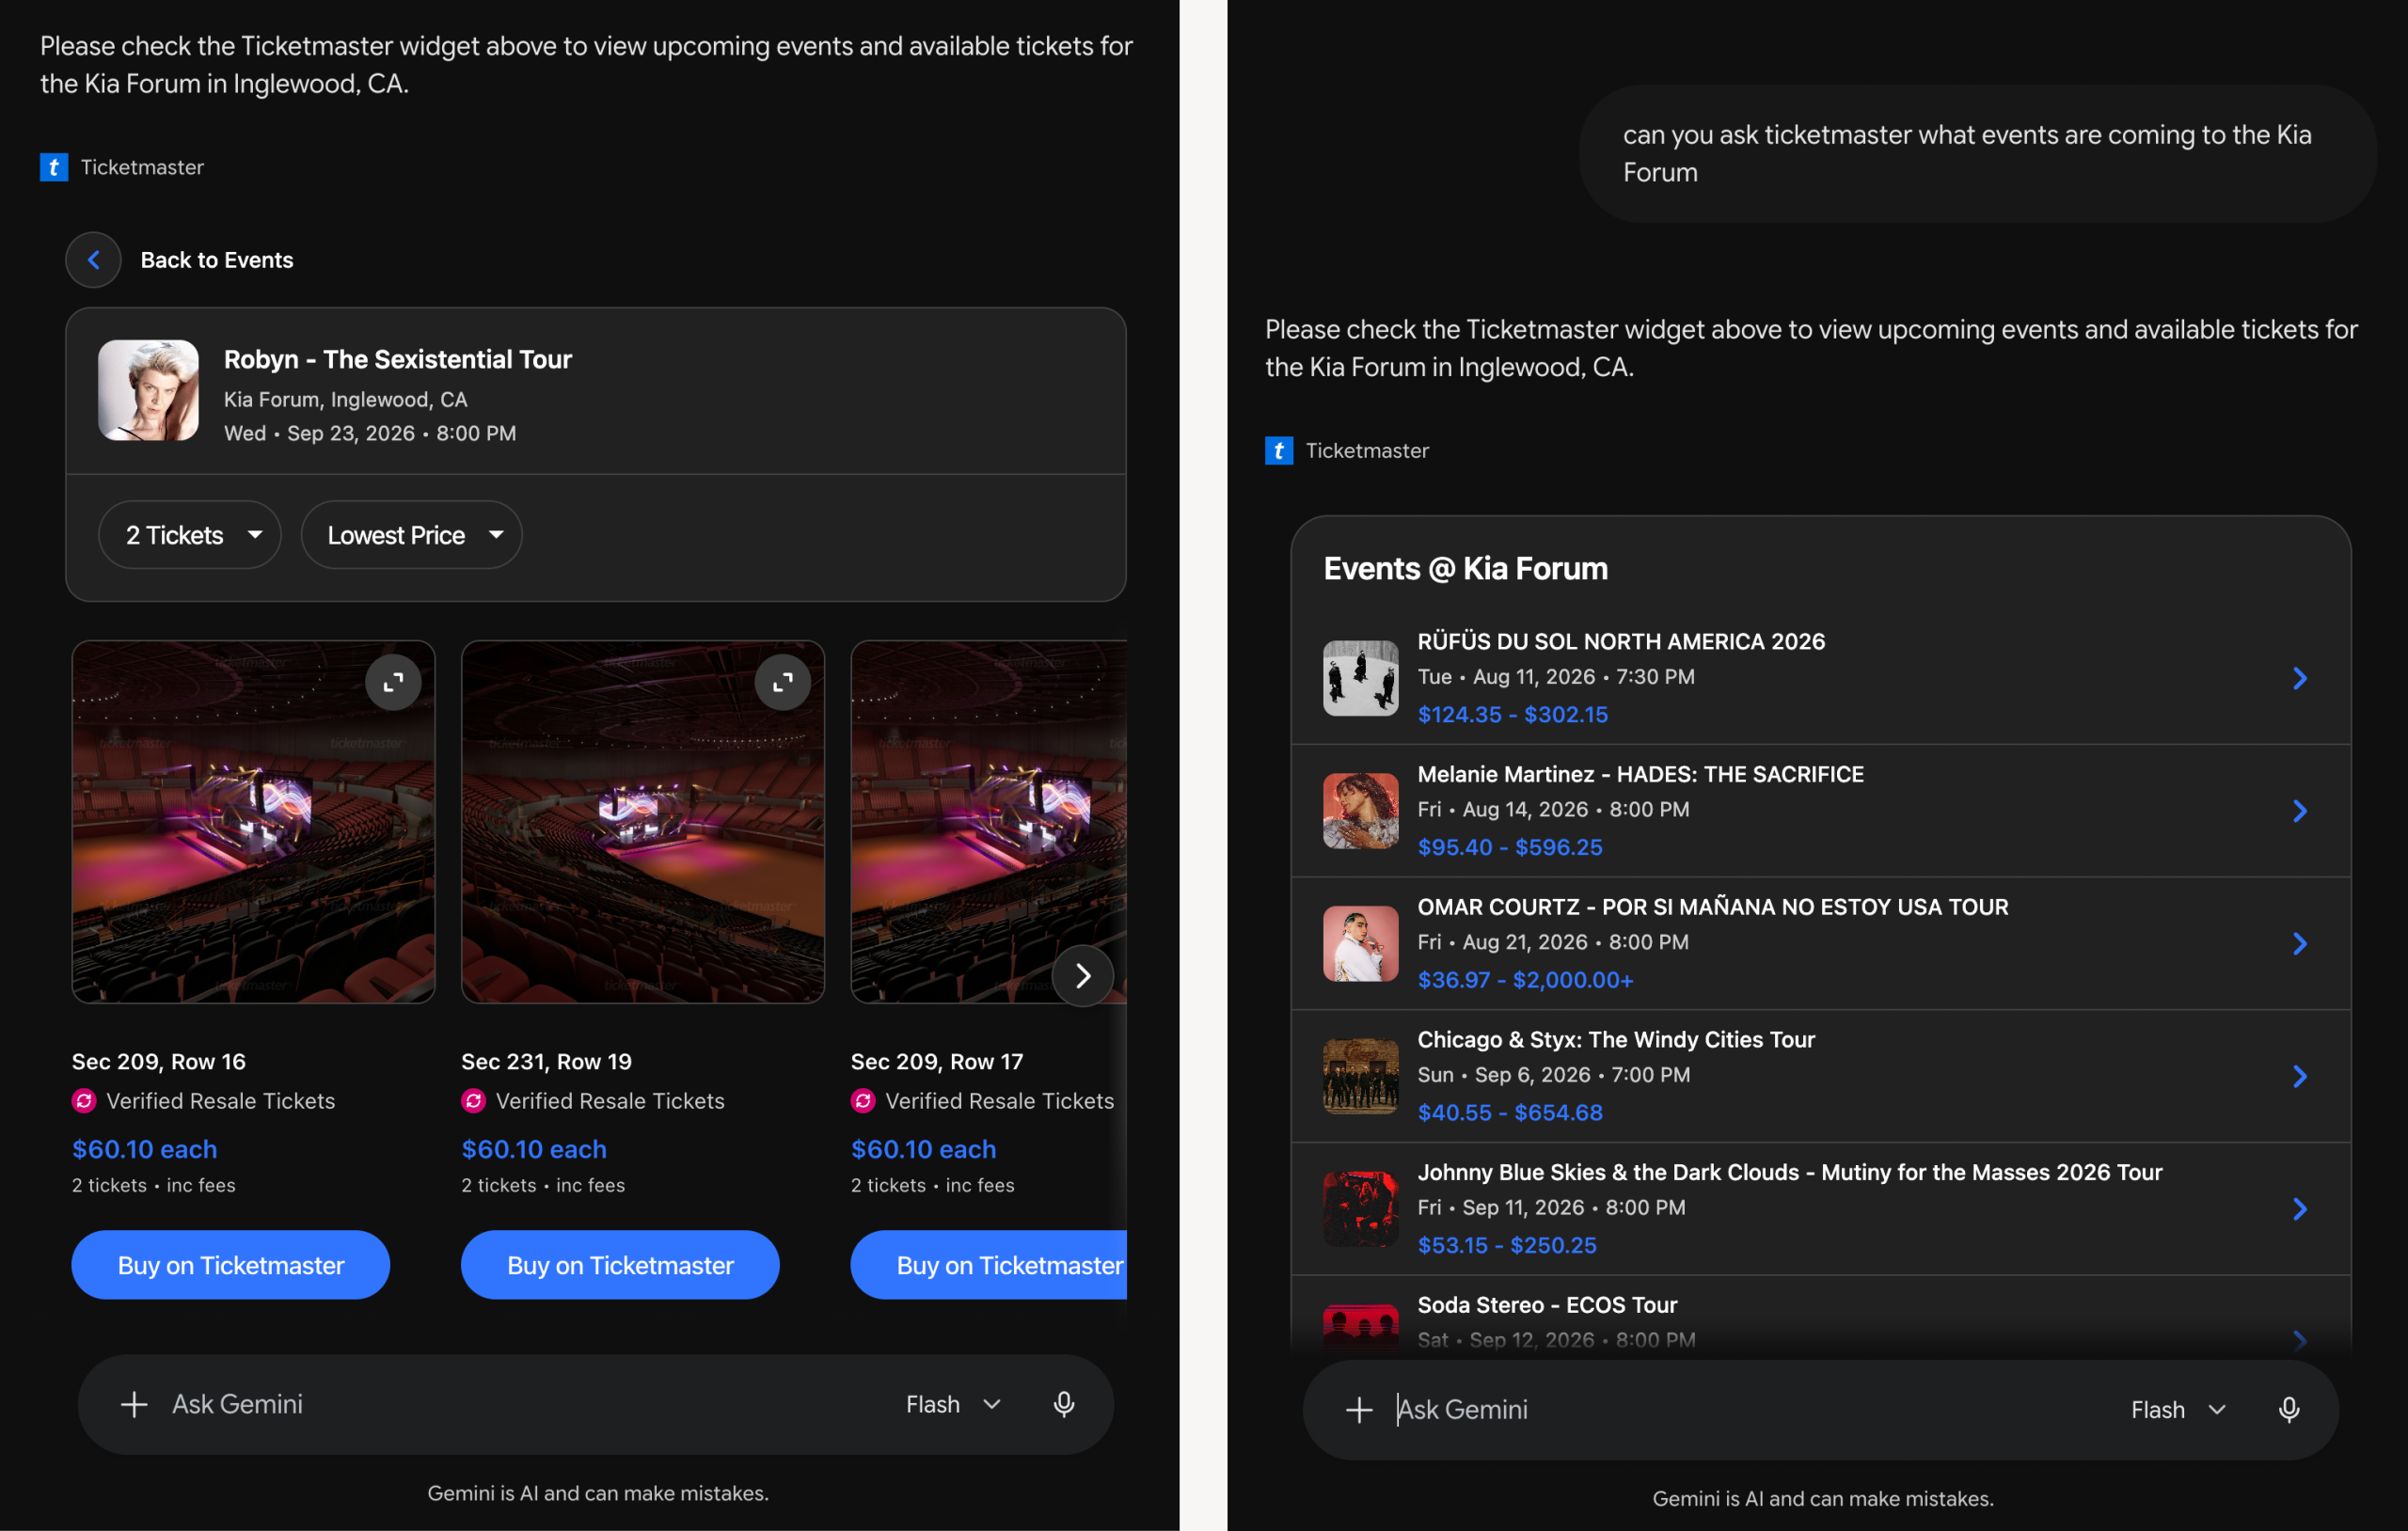Click the $53.15 - $250.25 price range
This screenshot has width=2408, height=1531.
pyautogui.click(x=1506, y=1246)
